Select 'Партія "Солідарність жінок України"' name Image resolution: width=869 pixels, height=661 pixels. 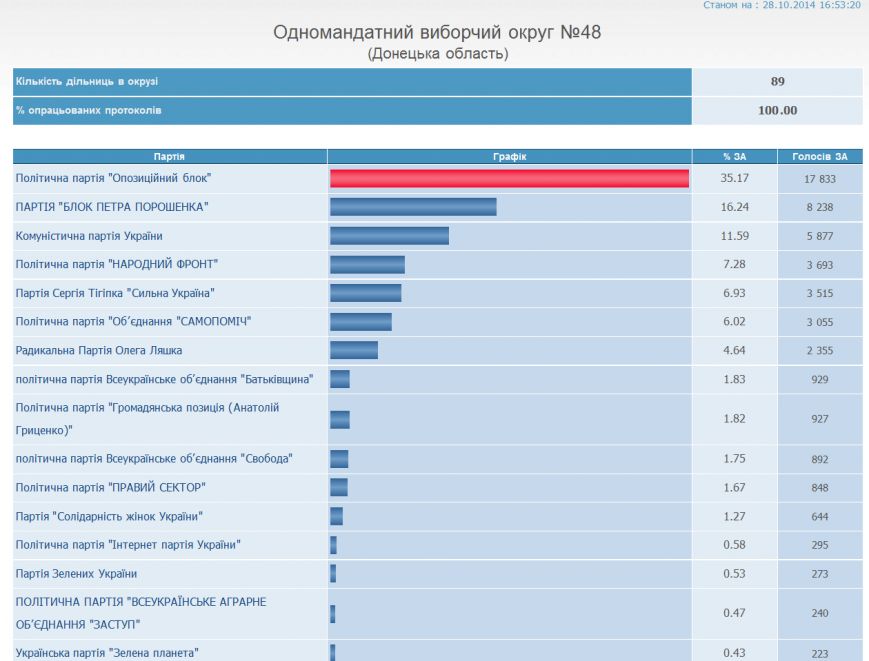coord(109,516)
